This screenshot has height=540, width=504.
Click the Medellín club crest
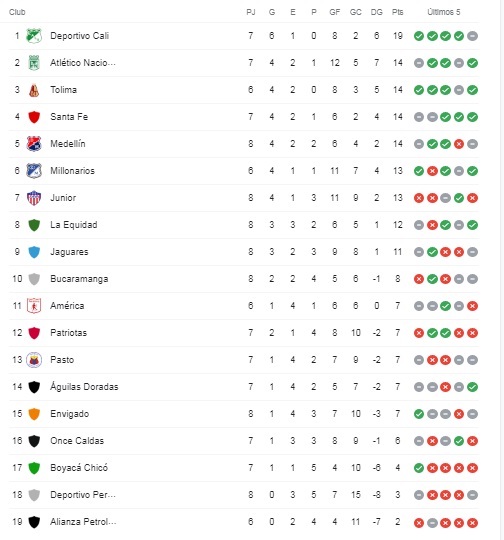(34, 144)
